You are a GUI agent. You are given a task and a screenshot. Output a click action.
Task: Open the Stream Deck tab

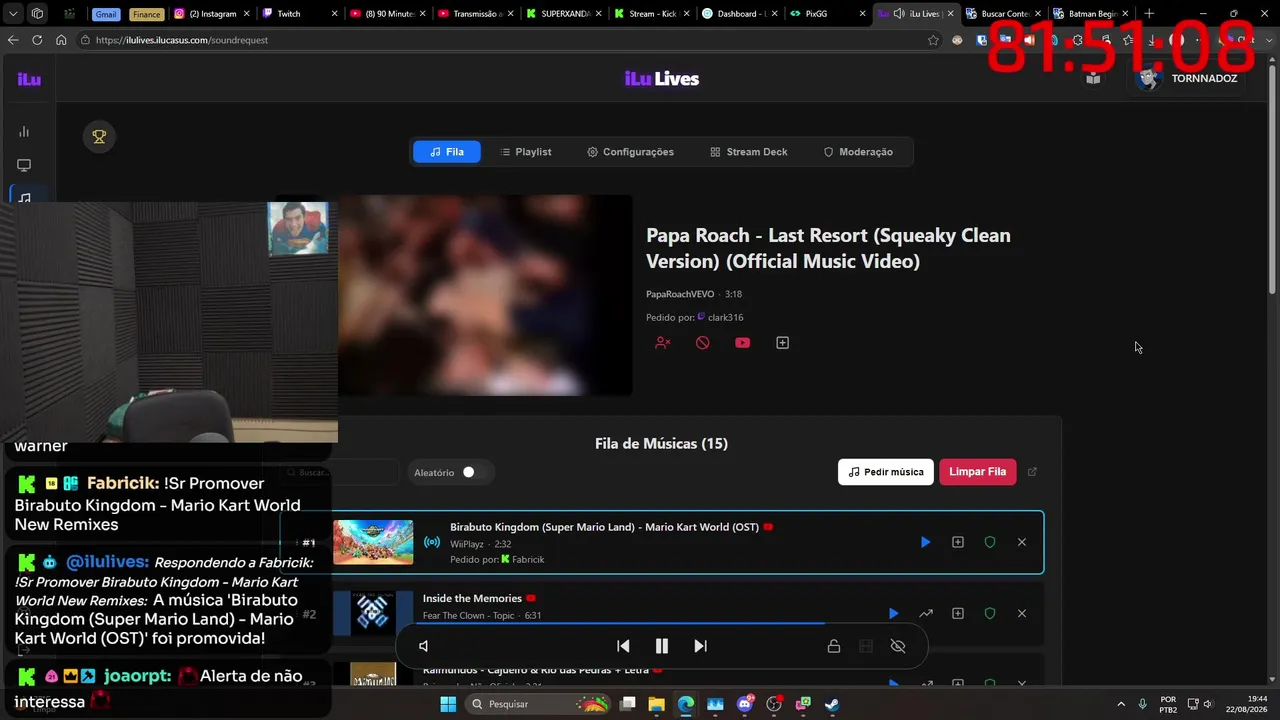[749, 152]
